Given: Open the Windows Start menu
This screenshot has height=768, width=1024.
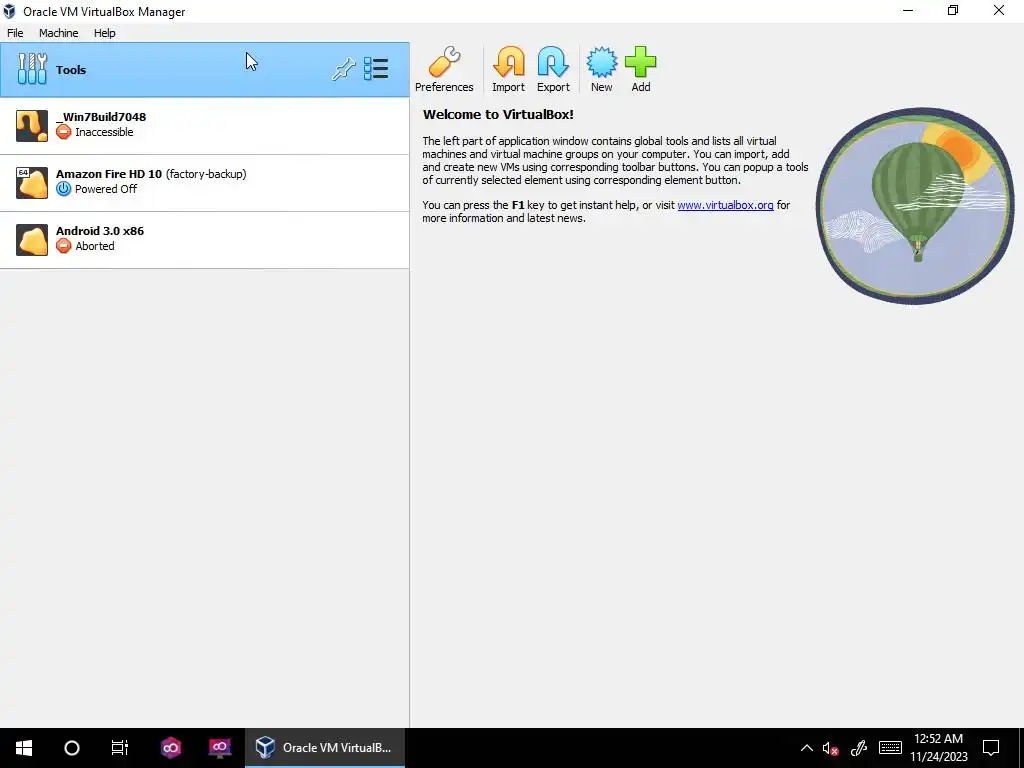Looking at the screenshot, I should click(x=24, y=748).
